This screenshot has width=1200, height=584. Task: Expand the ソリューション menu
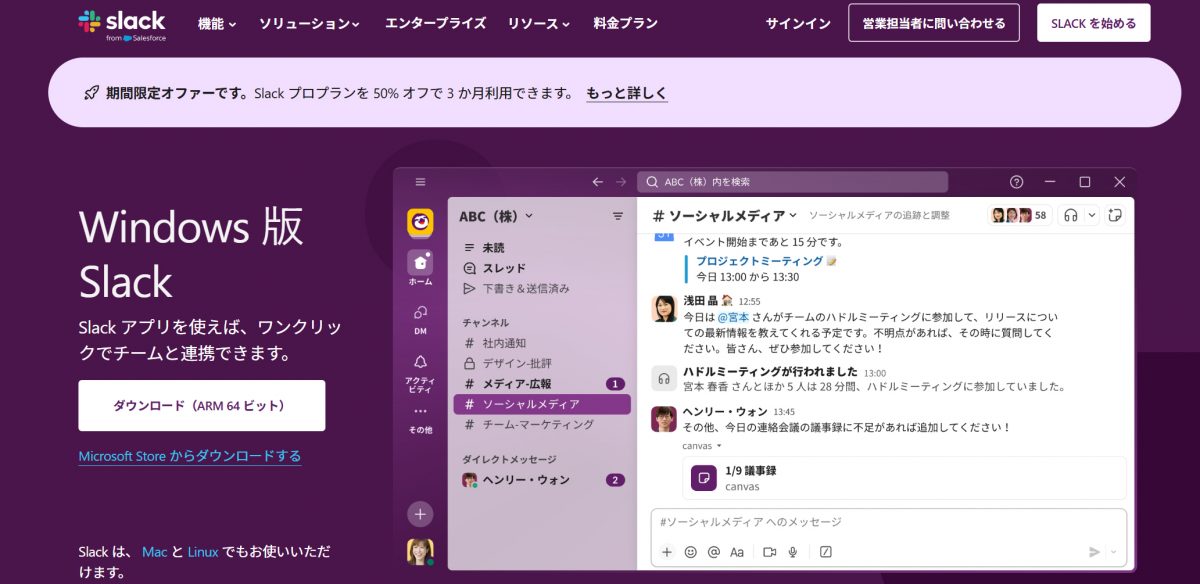tap(309, 23)
